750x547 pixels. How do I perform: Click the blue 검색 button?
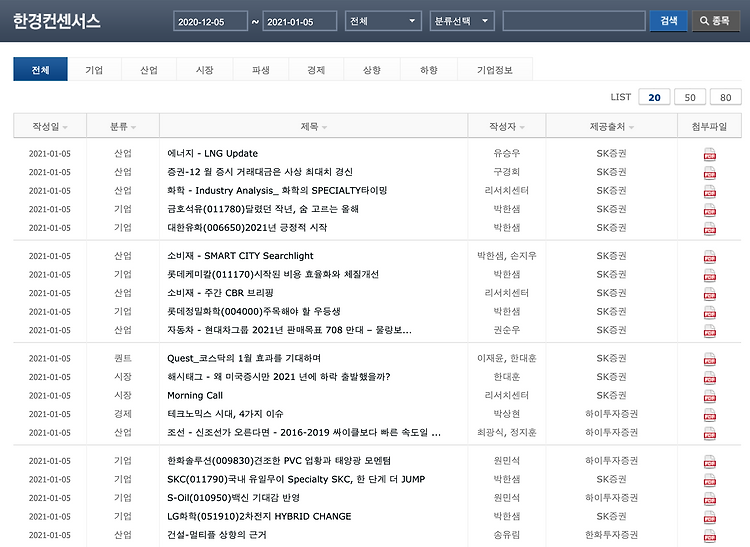668,21
